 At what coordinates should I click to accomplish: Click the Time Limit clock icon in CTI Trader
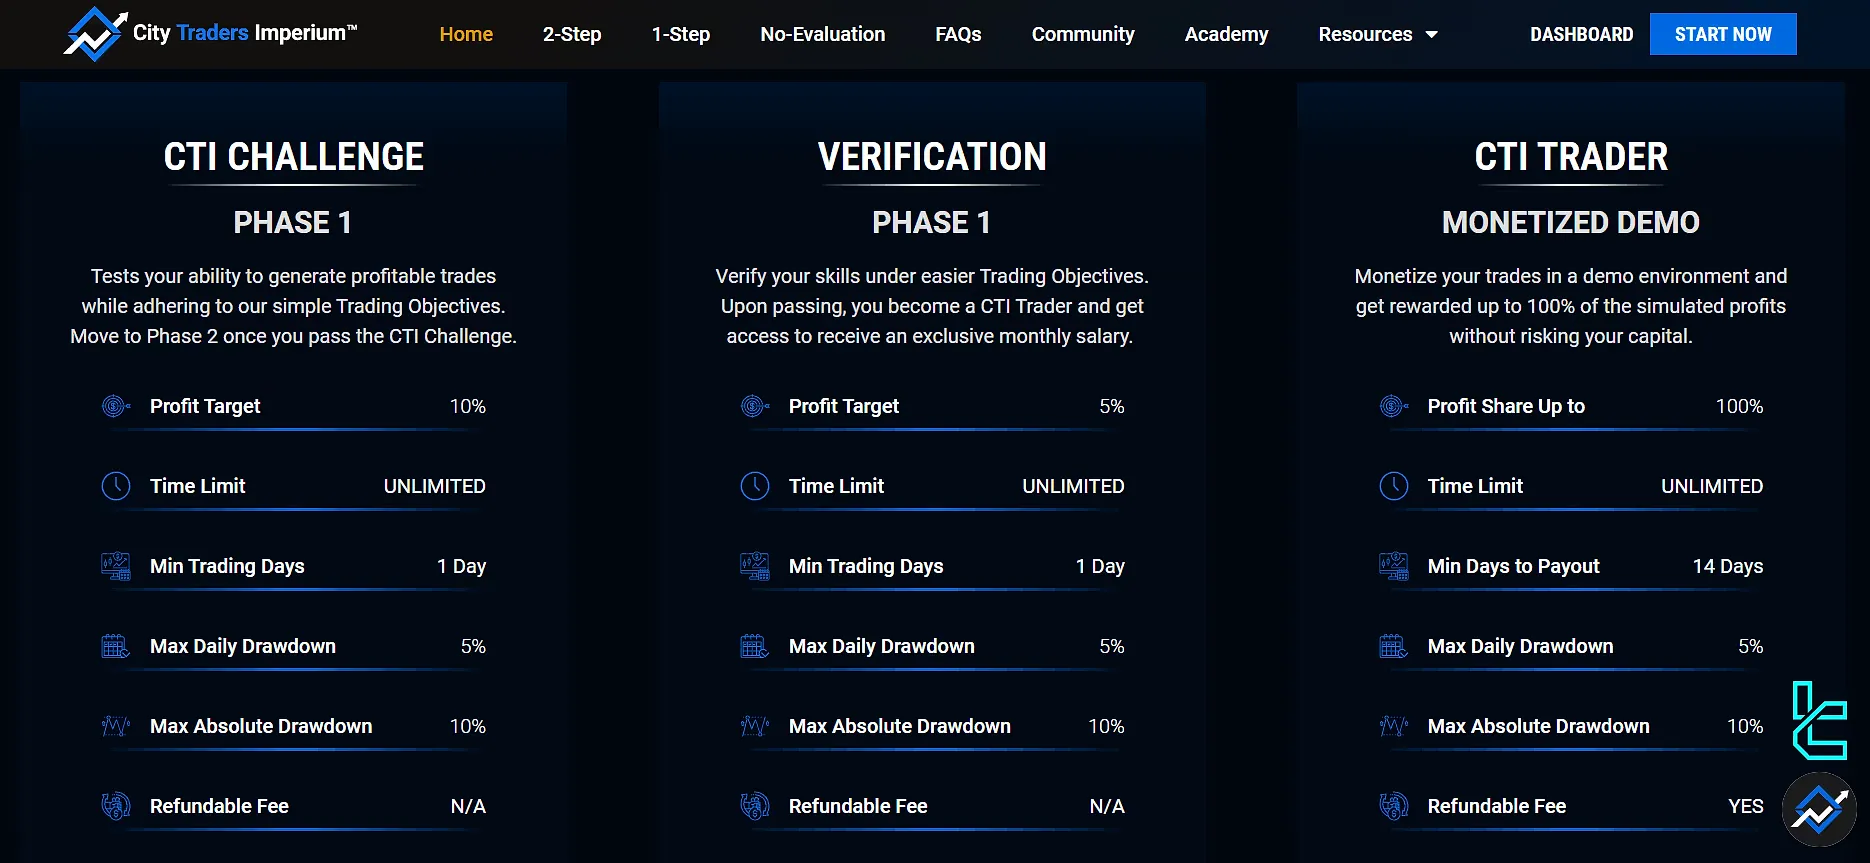(x=1394, y=486)
